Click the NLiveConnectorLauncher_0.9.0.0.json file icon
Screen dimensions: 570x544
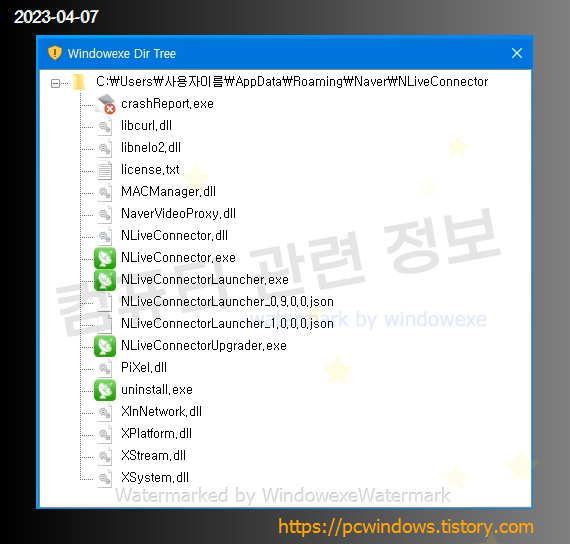click(105, 302)
